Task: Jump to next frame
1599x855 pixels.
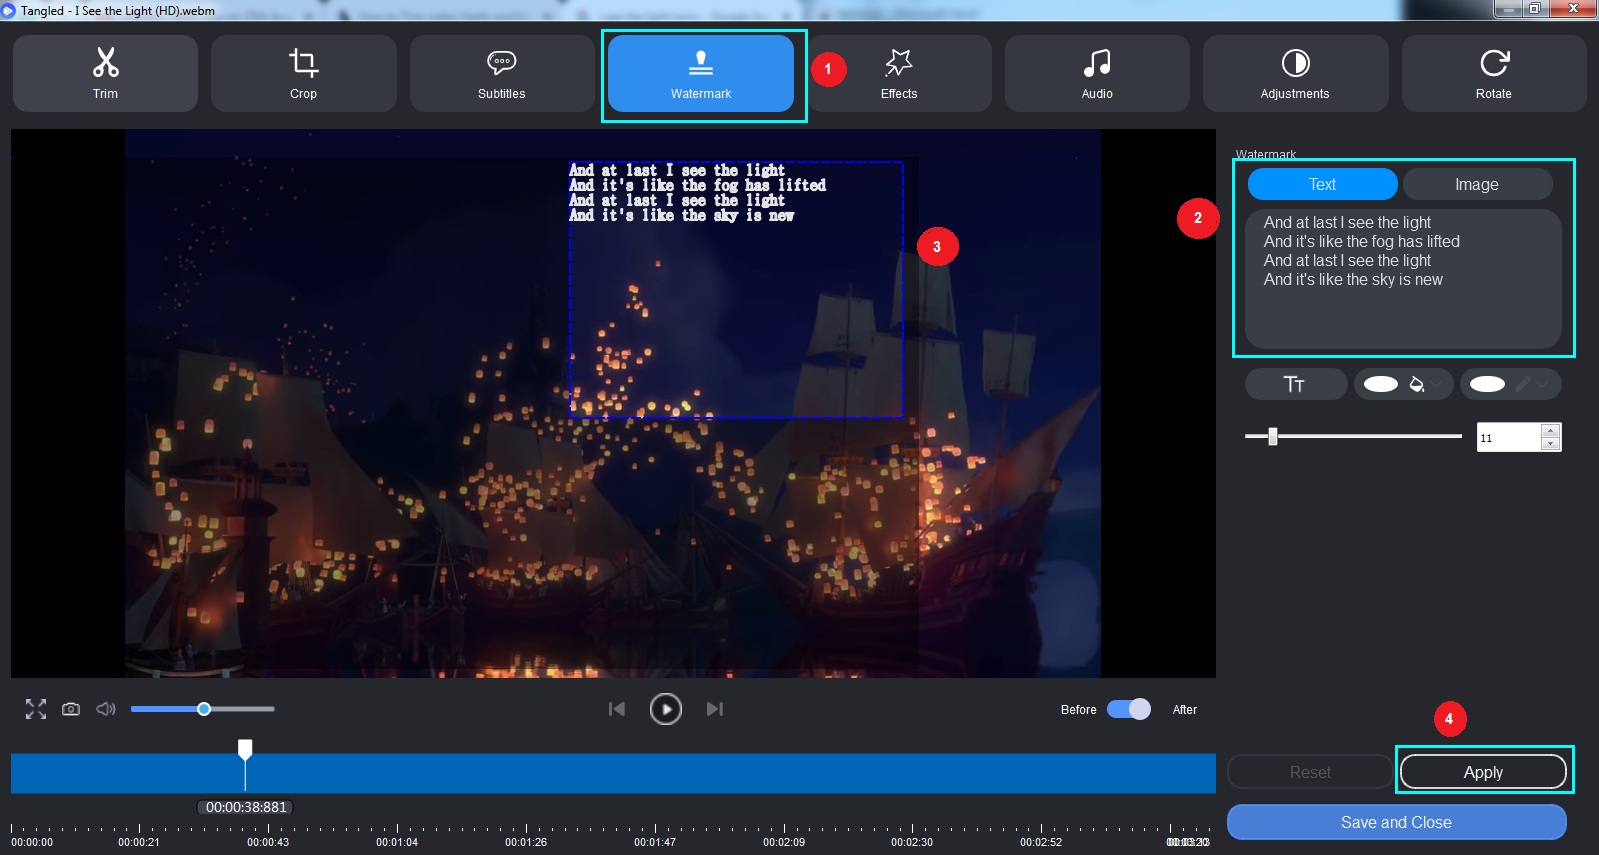Action: point(714,709)
